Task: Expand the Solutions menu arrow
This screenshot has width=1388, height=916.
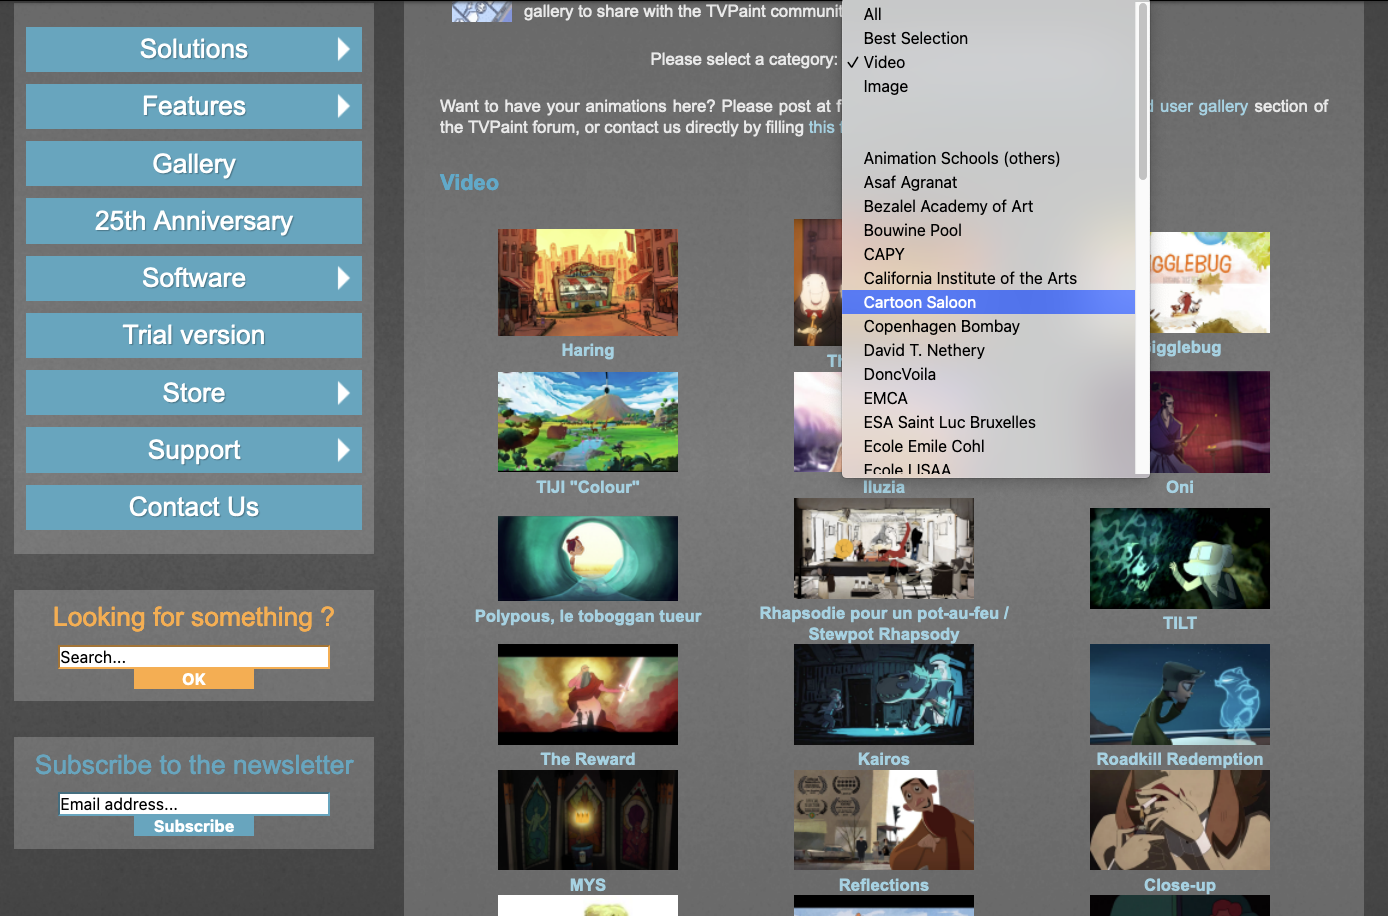Action: click(343, 49)
